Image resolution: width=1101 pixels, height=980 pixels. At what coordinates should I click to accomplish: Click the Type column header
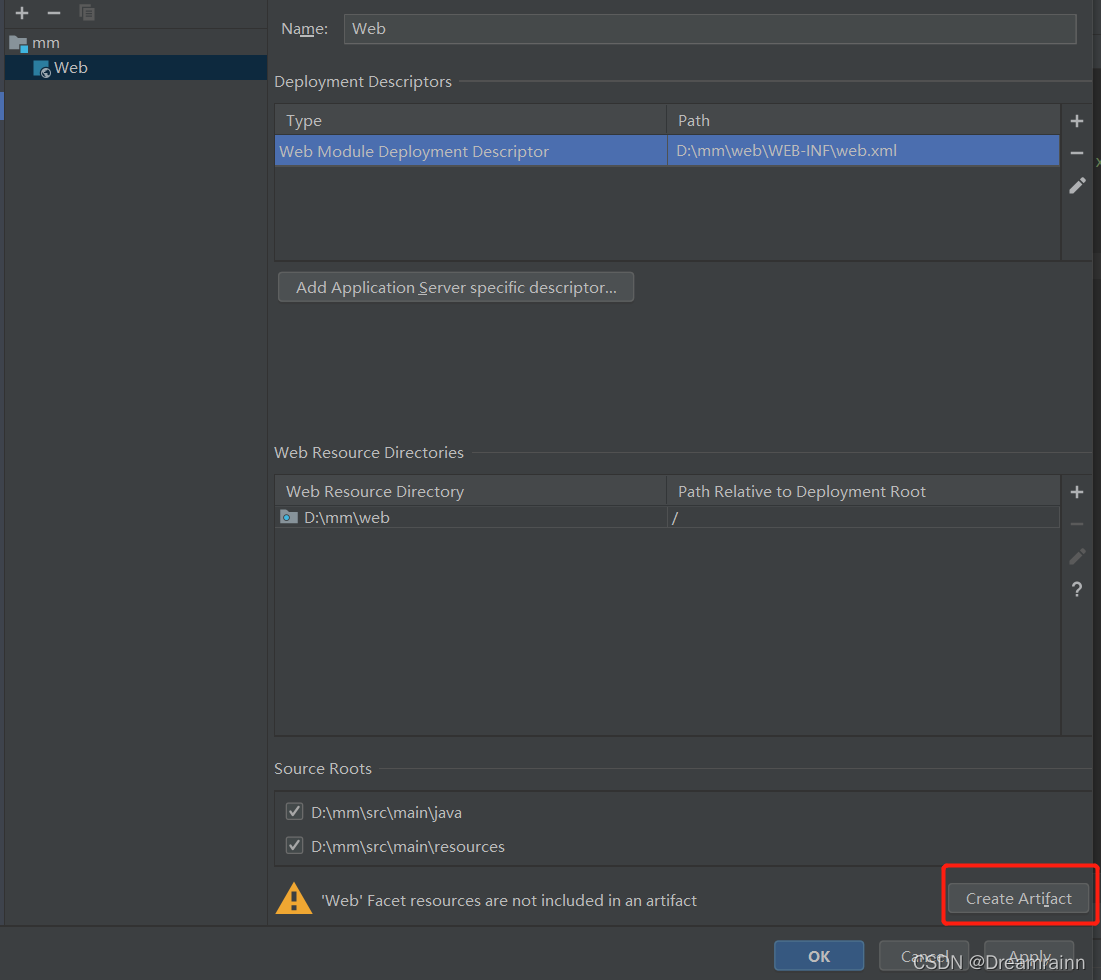pyautogui.click(x=470, y=120)
